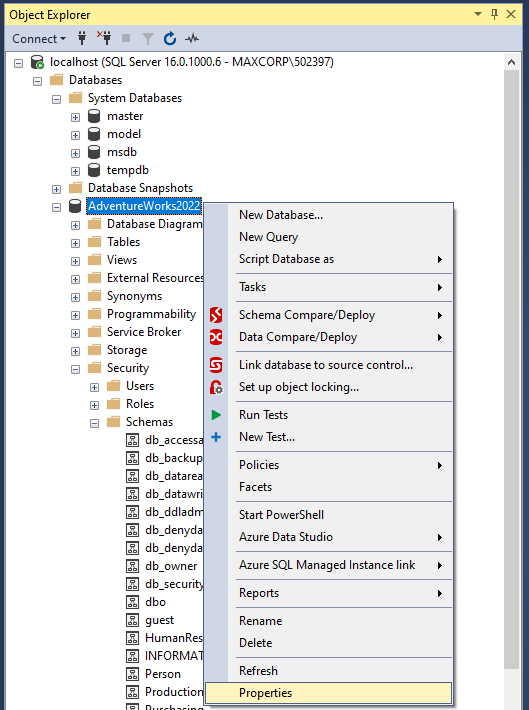Collapse the AdventureWorks2022 database node
Viewport: 529px width, 710px height.
pyautogui.click(x=56, y=207)
